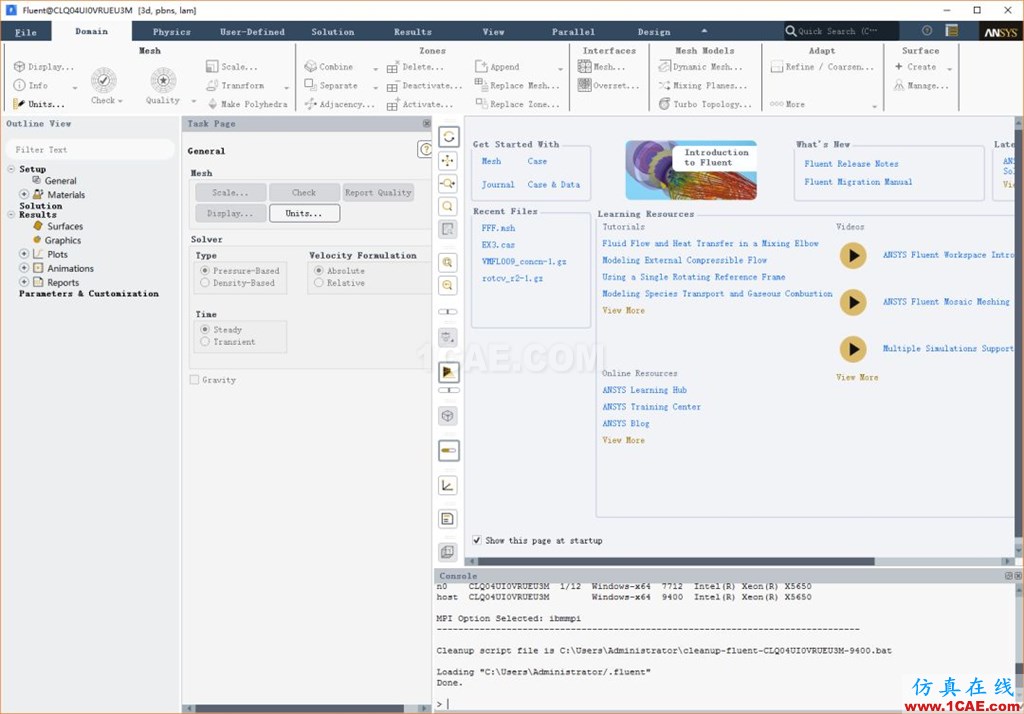Click the rotate view tool icon
Image resolution: width=1024 pixels, height=714 pixels.
[x=448, y=137]
